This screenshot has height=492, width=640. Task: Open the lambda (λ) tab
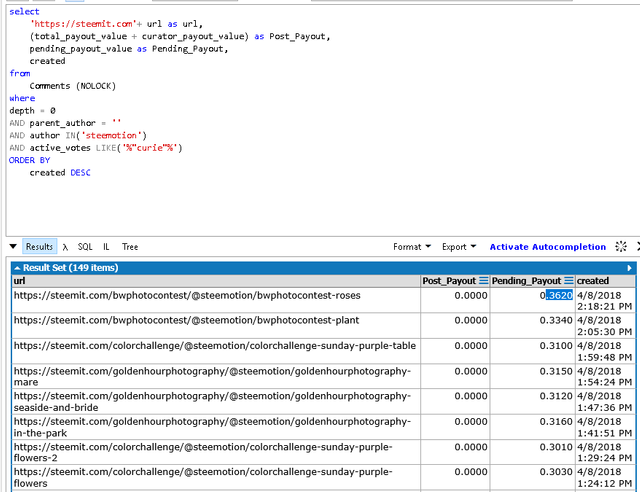(x=65, y=247)
